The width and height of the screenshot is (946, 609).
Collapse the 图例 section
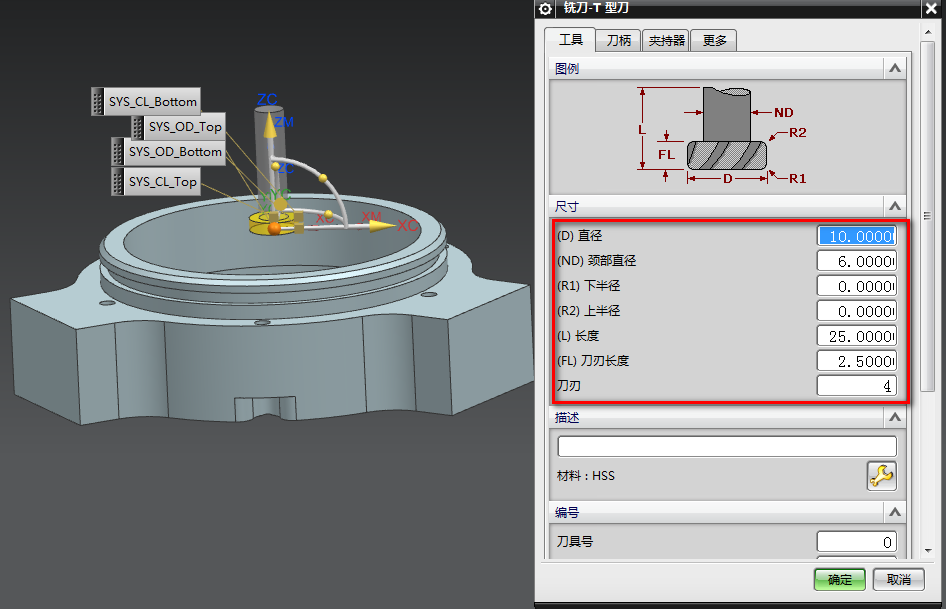tap(894, 69)
